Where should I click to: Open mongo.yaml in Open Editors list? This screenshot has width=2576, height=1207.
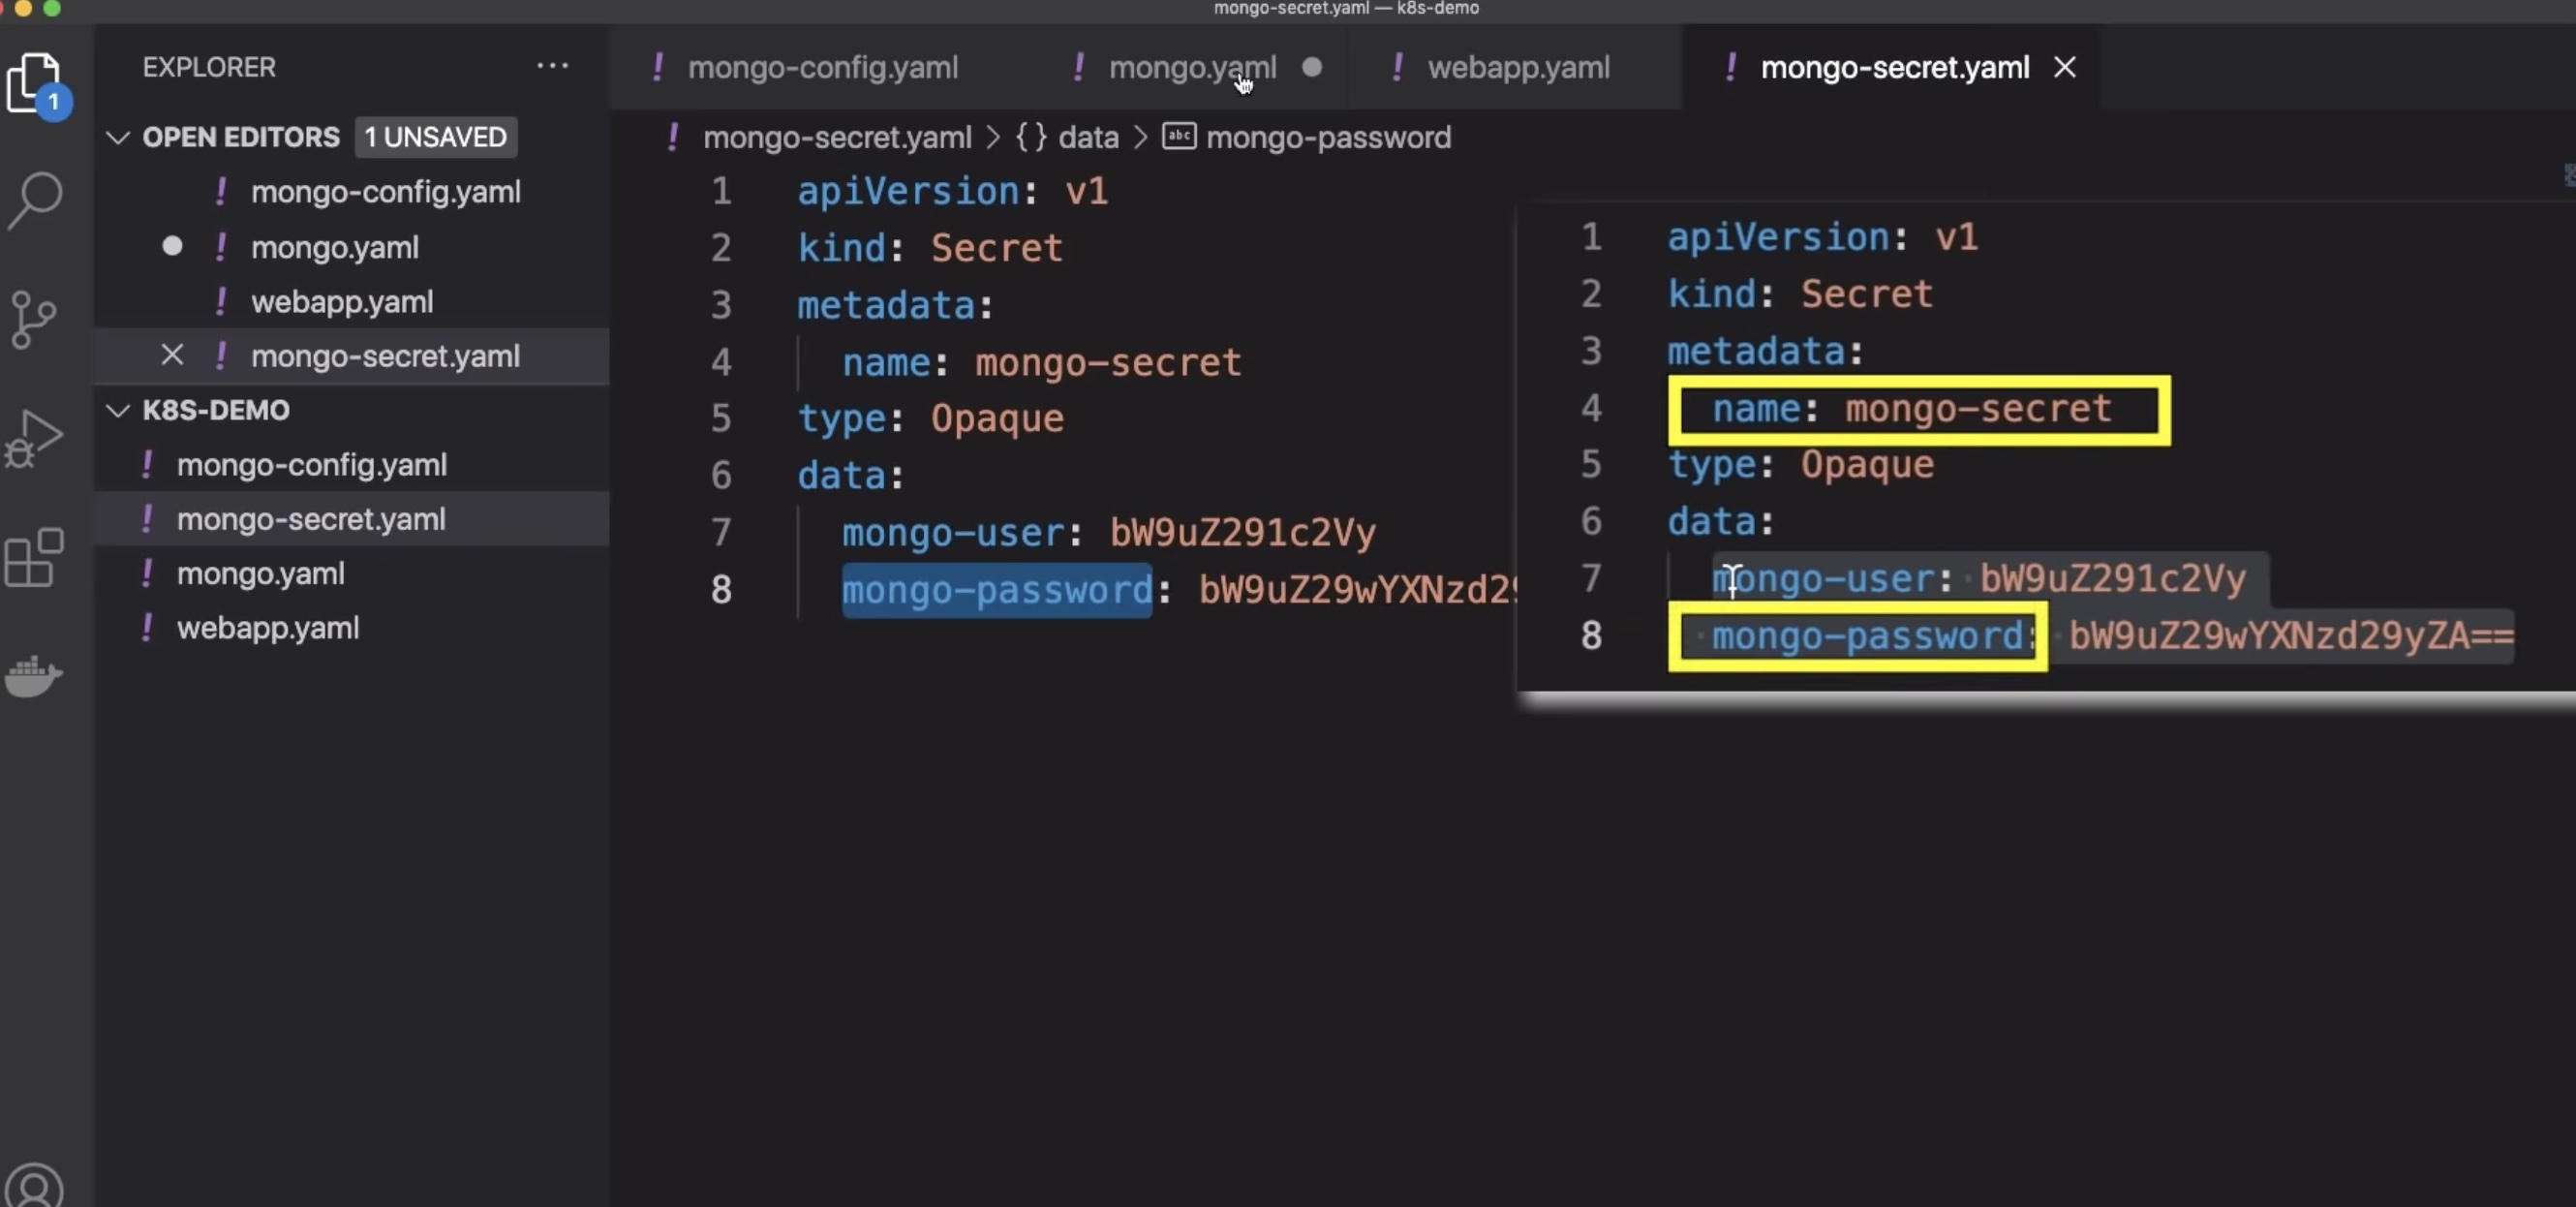334,247
